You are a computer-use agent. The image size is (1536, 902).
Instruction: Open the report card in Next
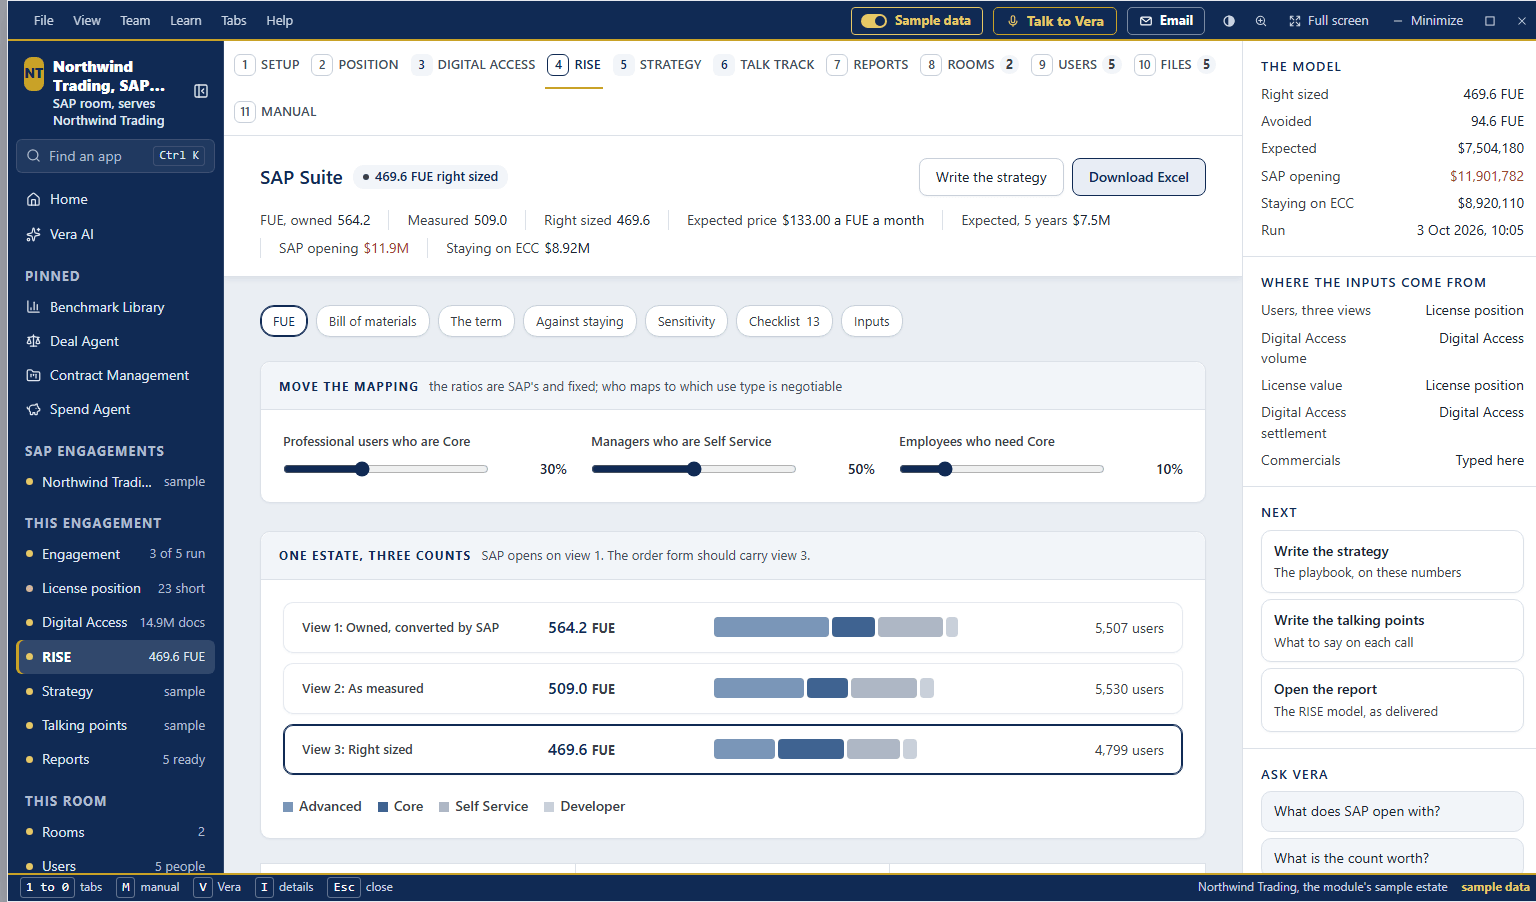coord(1392,700)
